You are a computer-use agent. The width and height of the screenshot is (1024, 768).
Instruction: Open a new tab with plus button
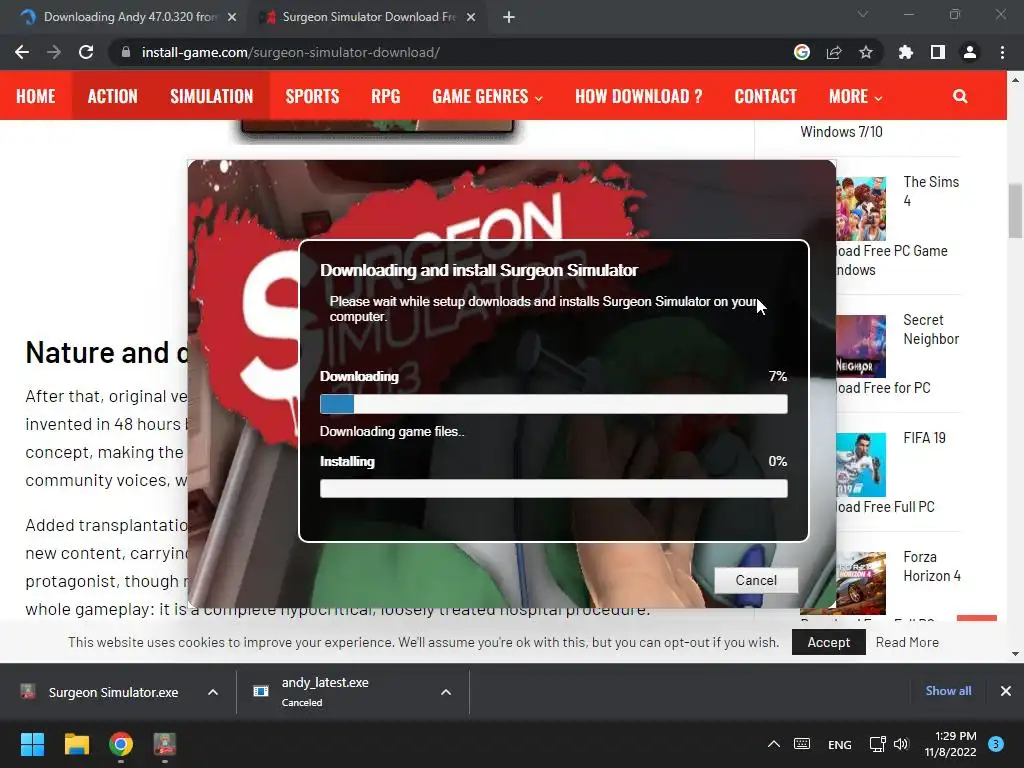pos(509,17)
